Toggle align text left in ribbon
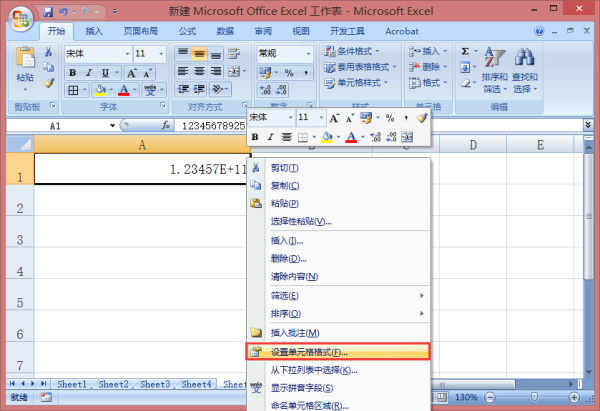This screenshot has width=600, height=411. pos(183,71)
